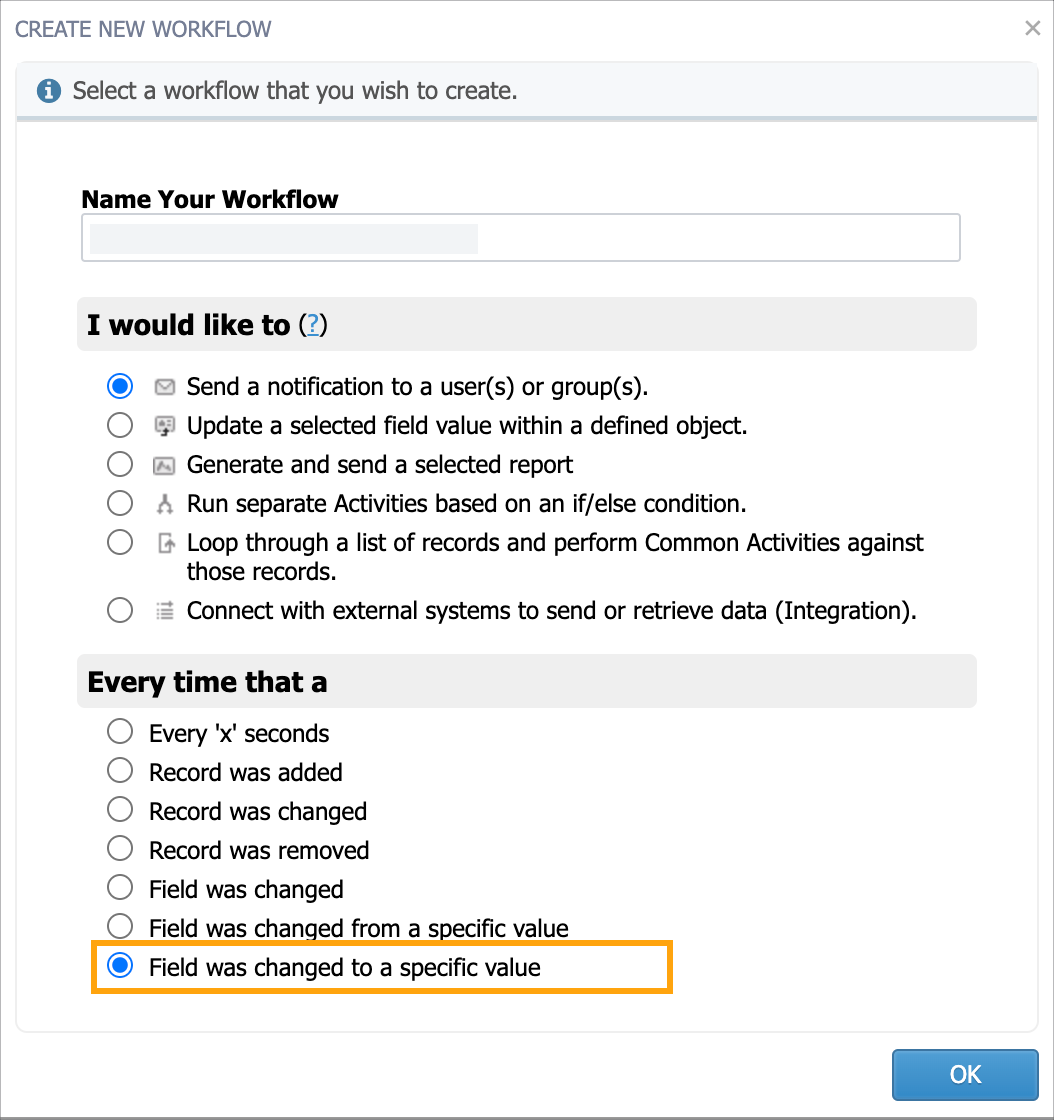Choose 'Field was changed from a specific value'
1054x1120 pixels.
coord(120,926)
